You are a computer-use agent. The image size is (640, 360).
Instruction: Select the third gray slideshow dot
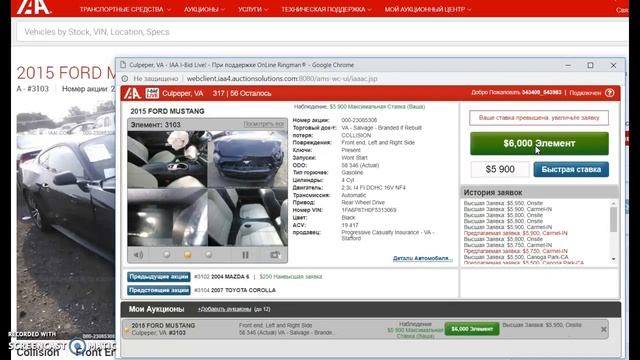pos(209,254)
